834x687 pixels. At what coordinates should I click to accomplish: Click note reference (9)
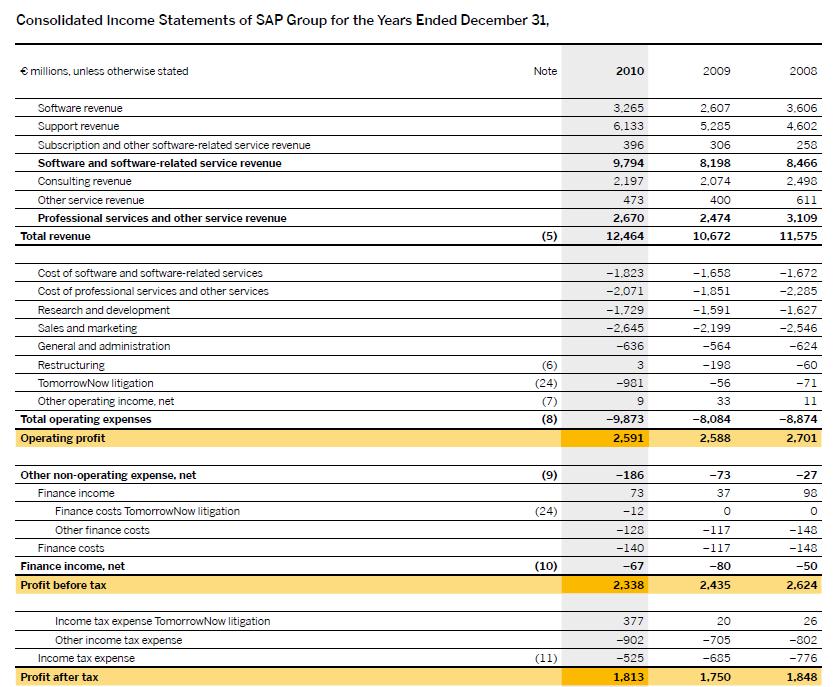coord(549,475)
